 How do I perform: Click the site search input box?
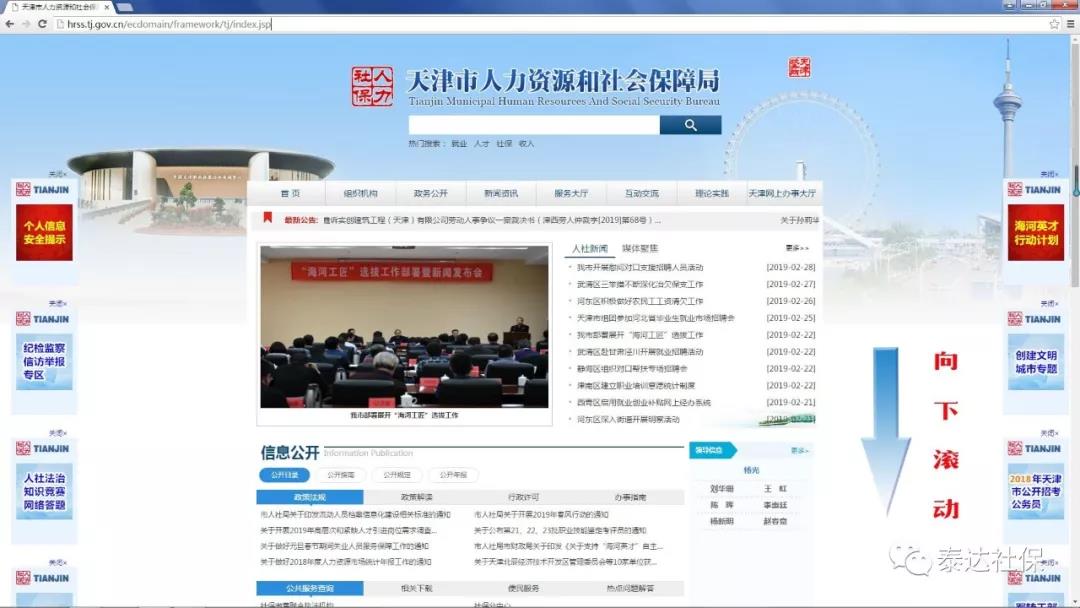pos(534,125)
